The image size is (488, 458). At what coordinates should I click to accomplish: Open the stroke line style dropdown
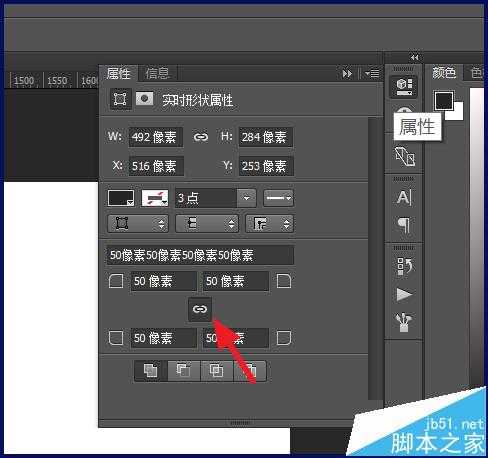(278, 198)
